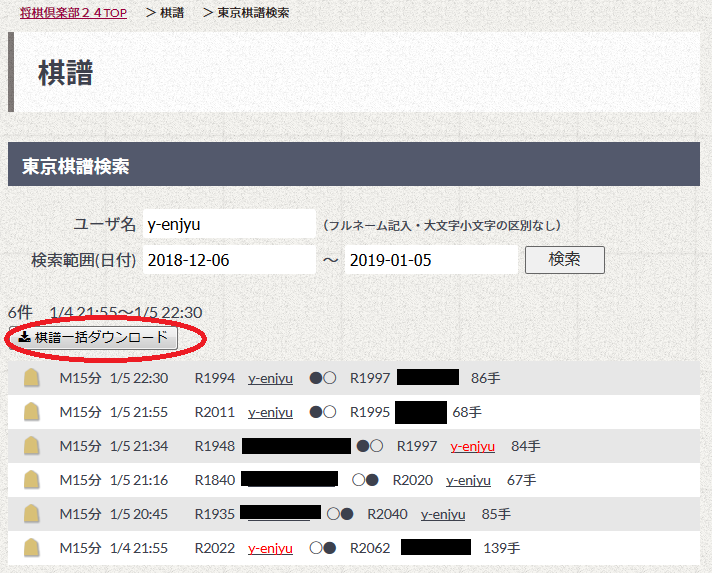Open kifu icon for 1/5 21:55 game
The width and height of the screenshot is (712, 573).
31,412
